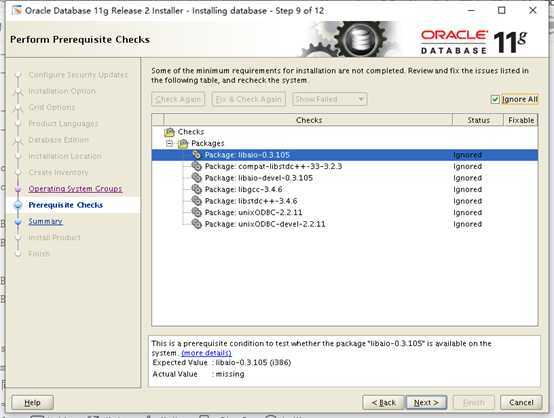This screenshot has height=418, width=554.
Task: Select the Database Edition step
Action: point(58,140)
